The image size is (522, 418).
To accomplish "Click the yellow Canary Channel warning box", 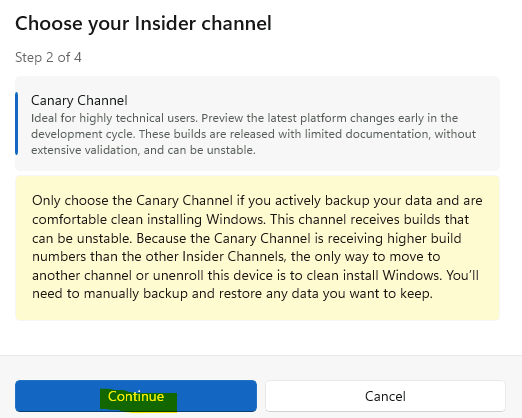I will point(257,248).
